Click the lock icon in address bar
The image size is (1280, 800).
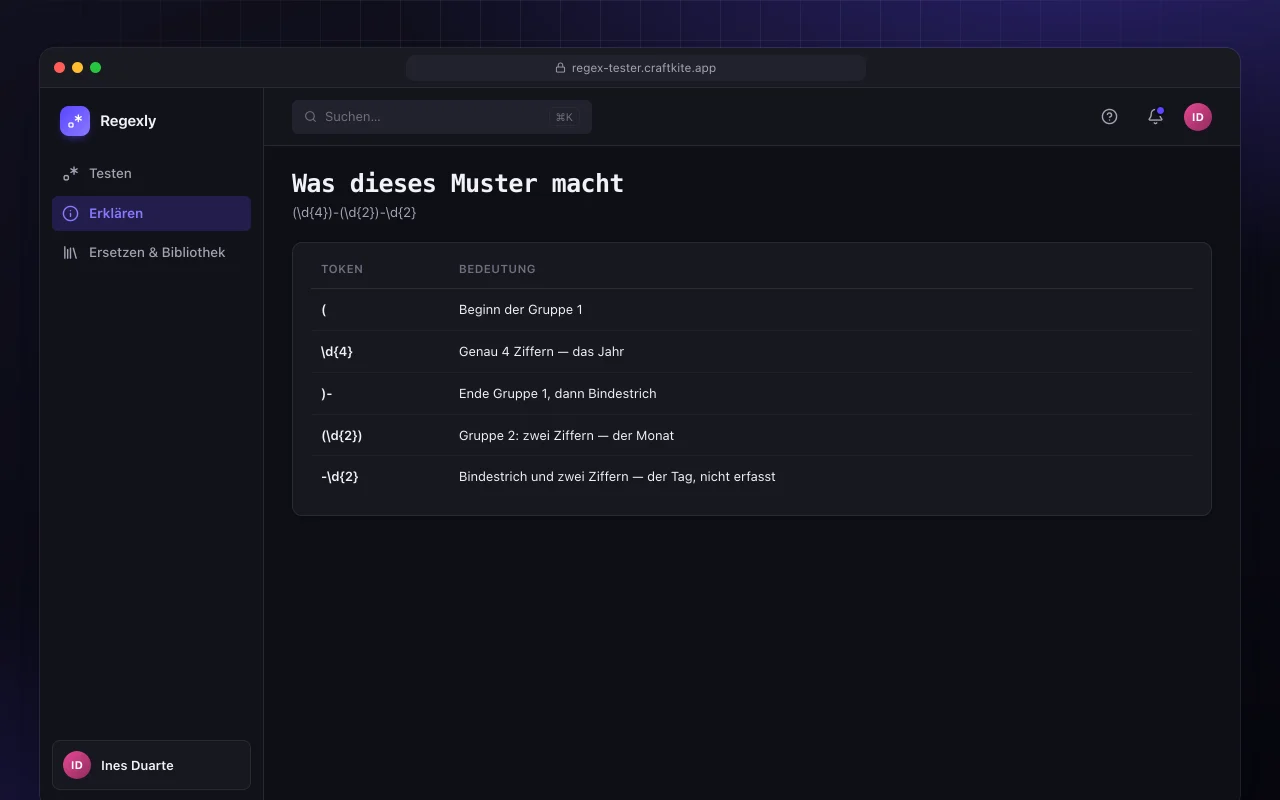561,68
